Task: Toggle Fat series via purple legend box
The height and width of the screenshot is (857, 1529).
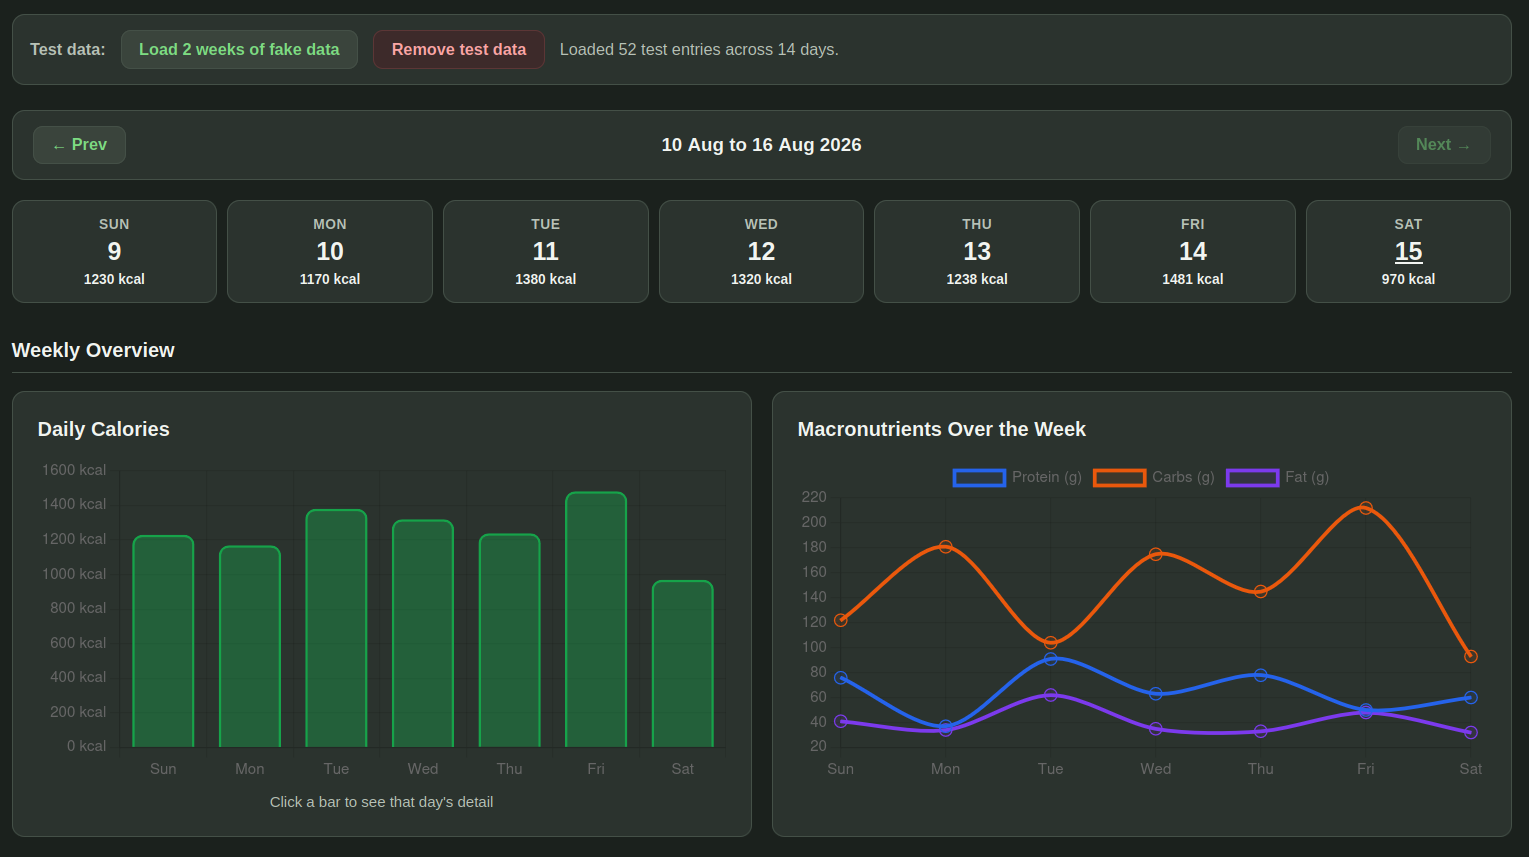Action: click(x=1252, y=478)
